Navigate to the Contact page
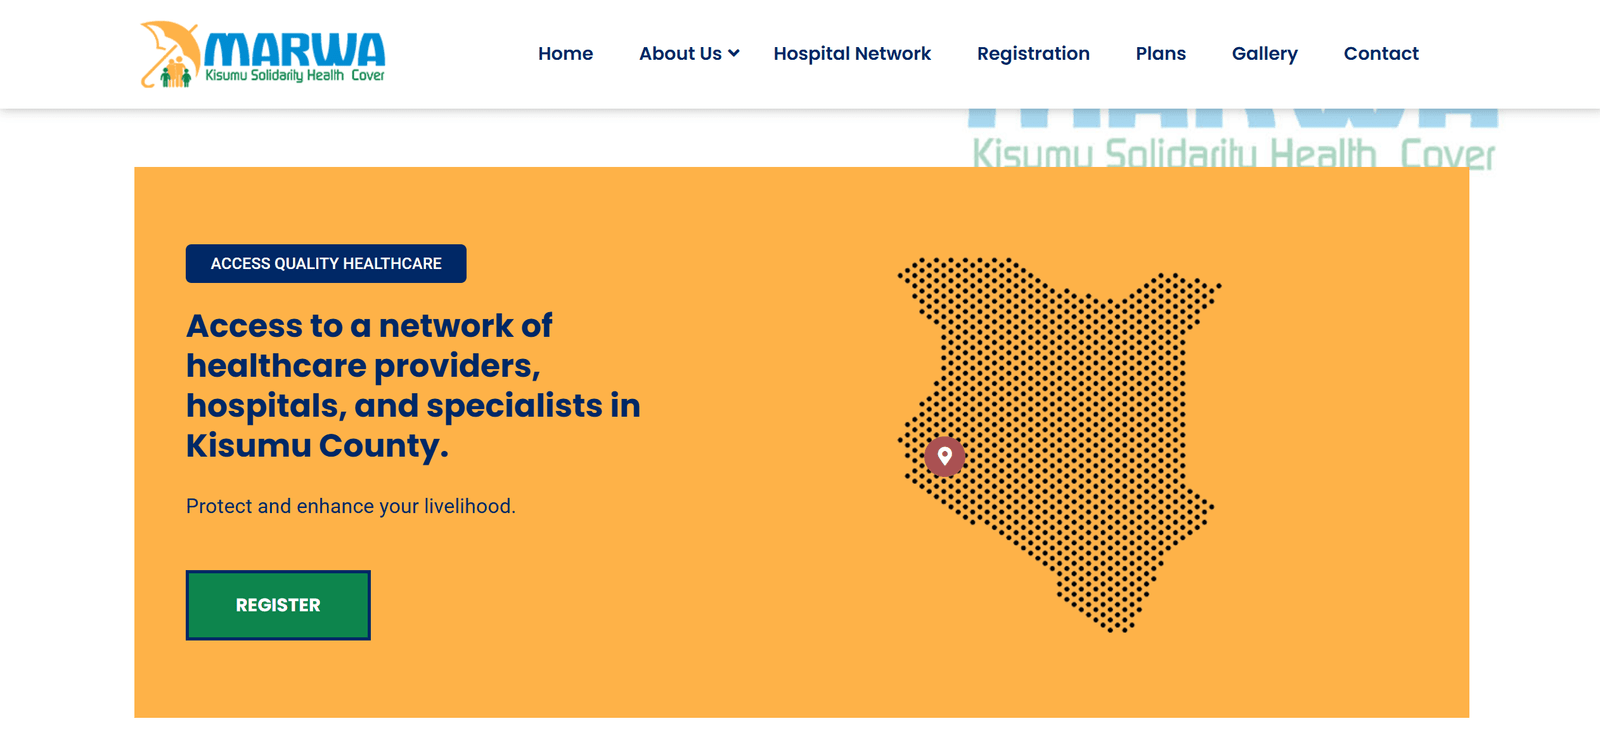Viewport: 1600px width, 732px height. pos(1381,54)
